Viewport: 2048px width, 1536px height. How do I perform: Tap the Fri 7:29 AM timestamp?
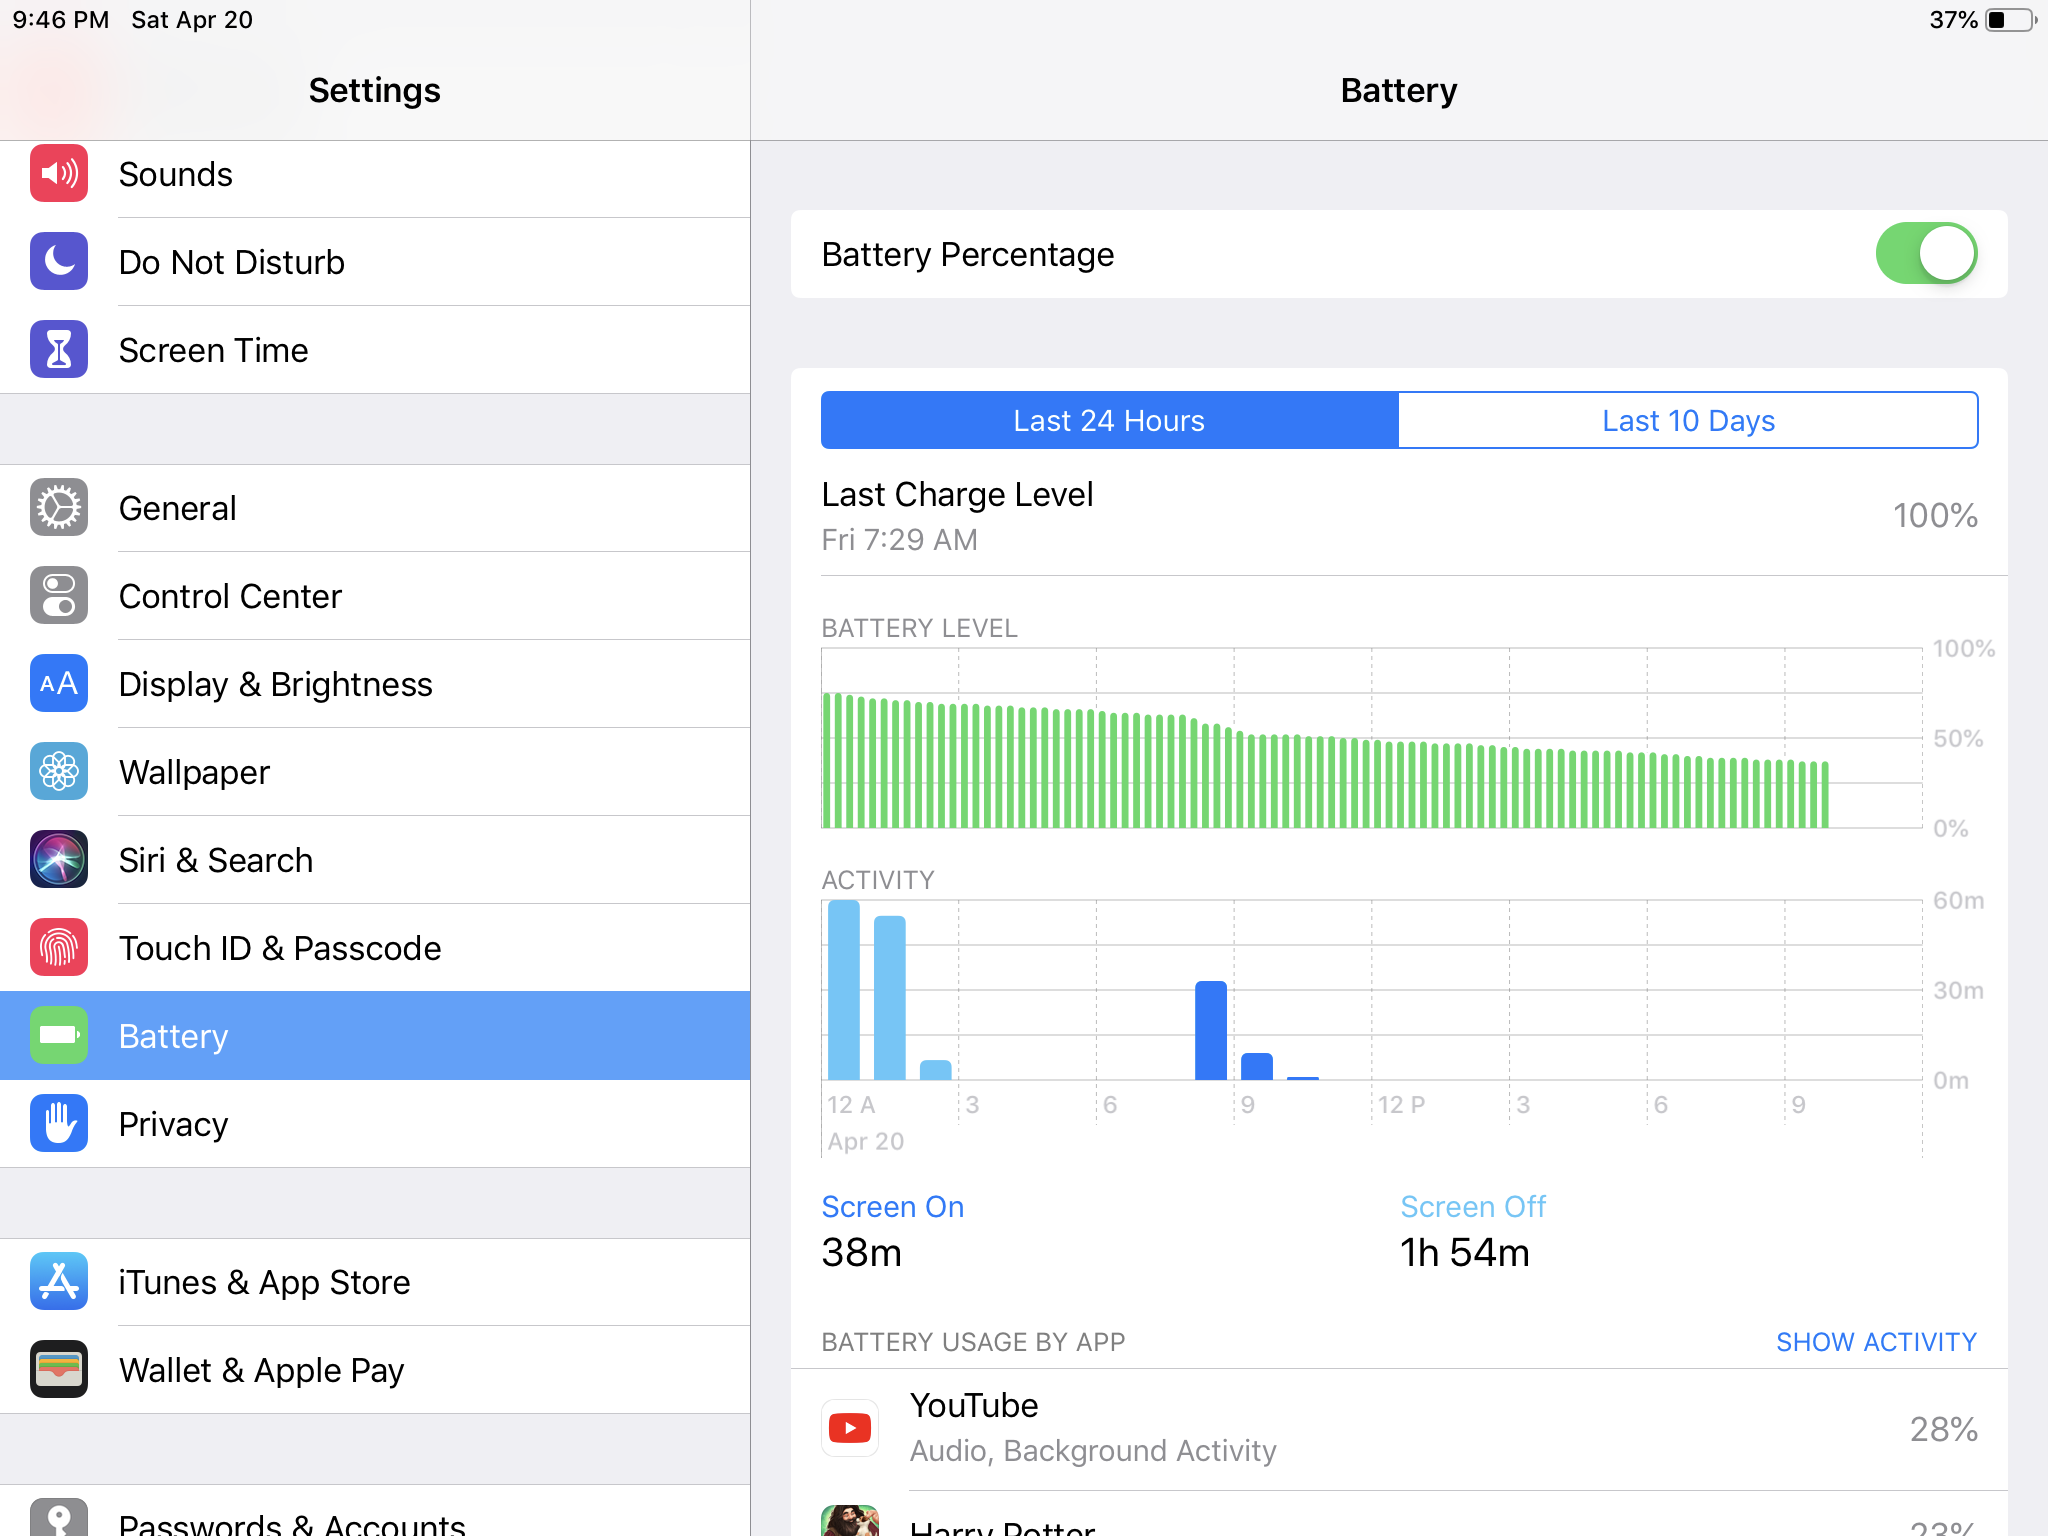click(900, 540)
